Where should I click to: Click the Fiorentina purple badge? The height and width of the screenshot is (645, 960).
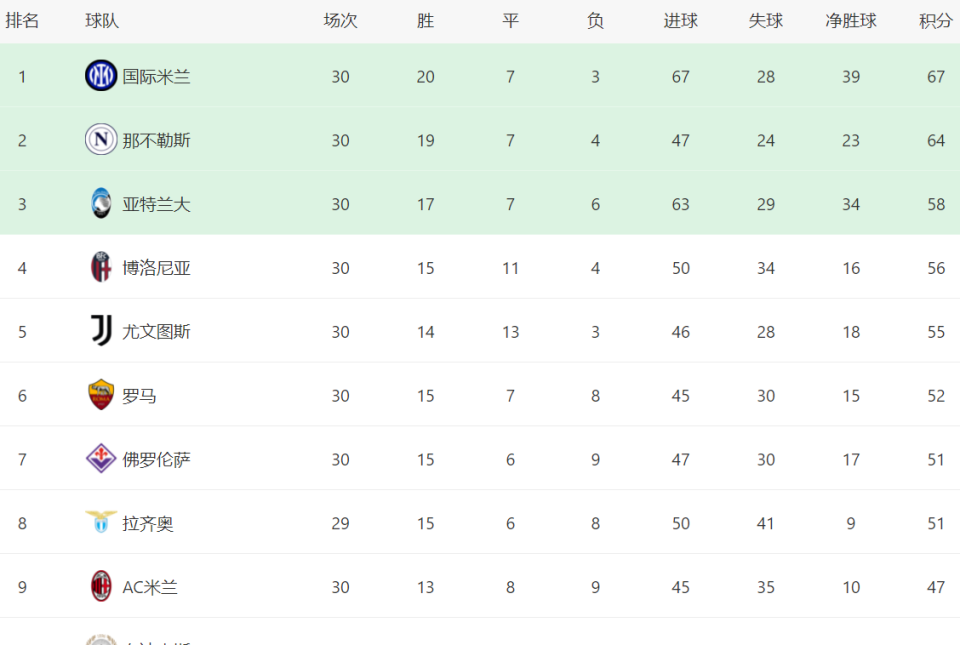tap(101, 459)
